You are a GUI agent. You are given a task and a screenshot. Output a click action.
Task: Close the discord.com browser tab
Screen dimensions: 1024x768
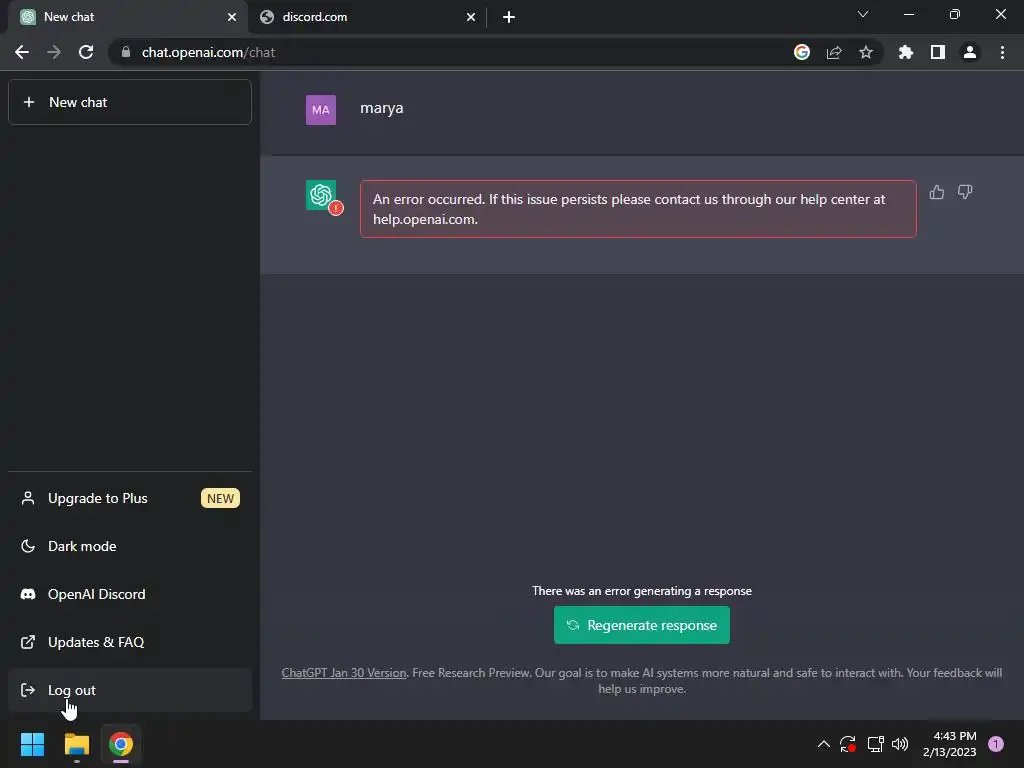[471, 17]
